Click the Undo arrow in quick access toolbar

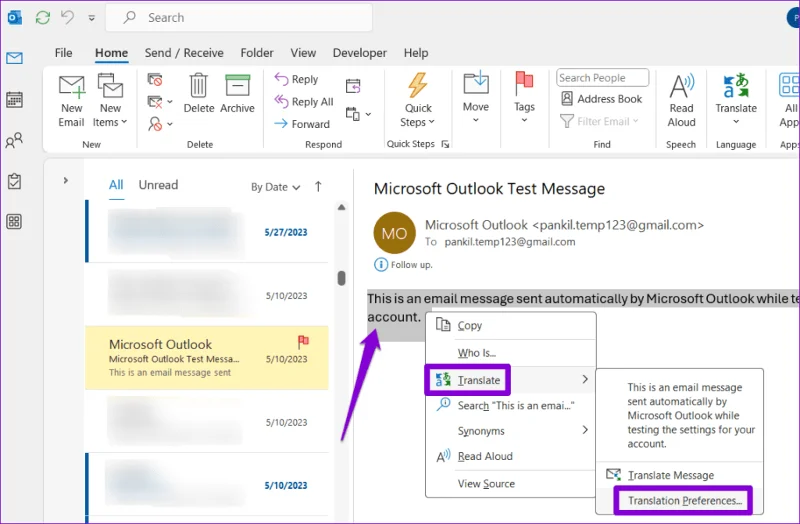67,17
